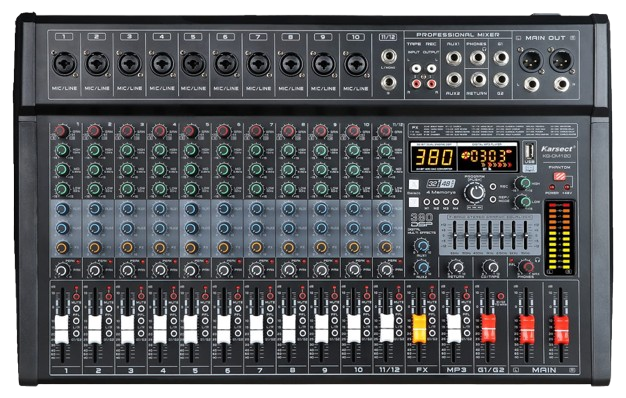Click the blue master AUX1 knob under DSP logo
The height and width of the screenshot is (398, 626).
pos(421,246)
